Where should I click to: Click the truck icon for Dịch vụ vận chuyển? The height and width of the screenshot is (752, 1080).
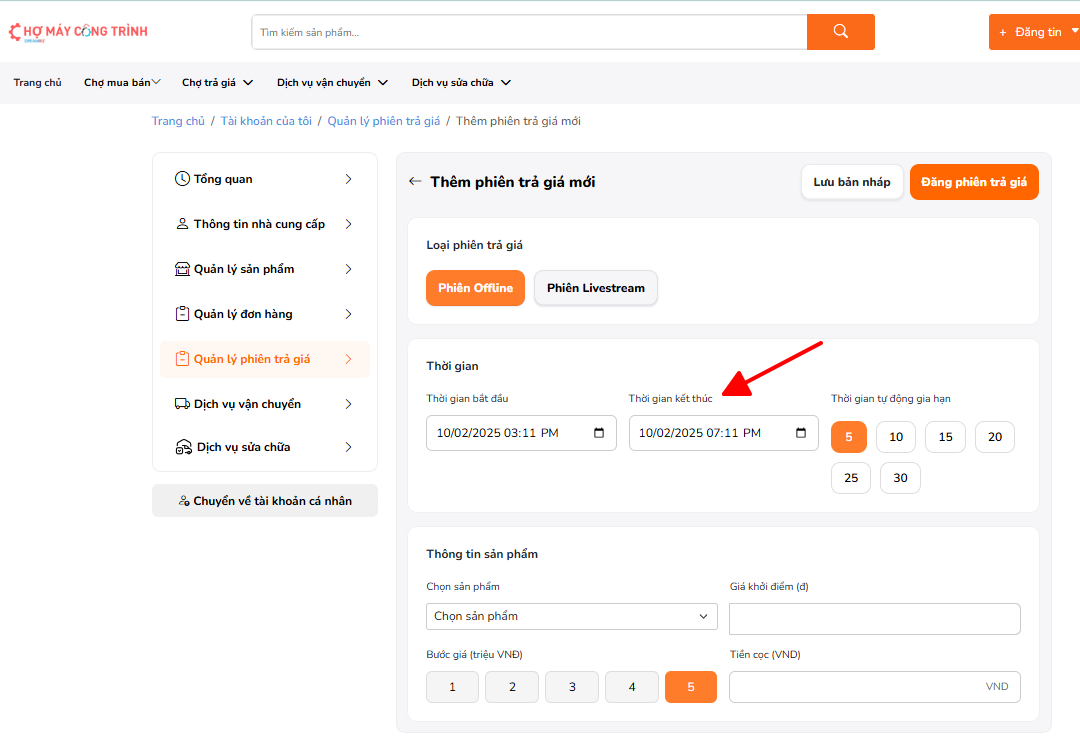182,404
